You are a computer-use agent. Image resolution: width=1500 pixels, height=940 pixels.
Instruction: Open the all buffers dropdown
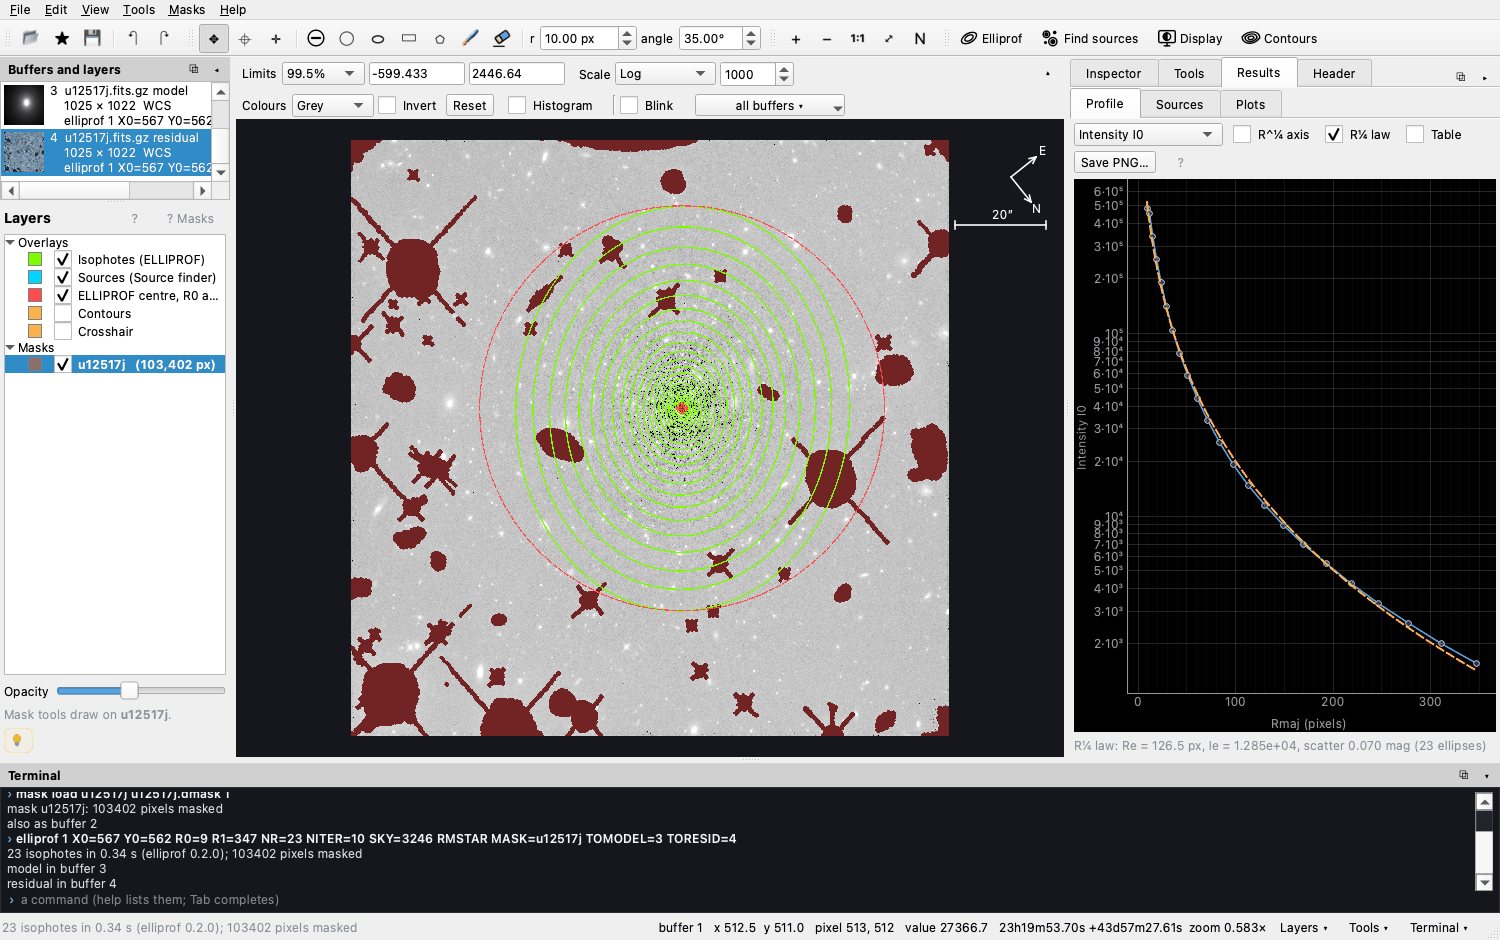pyautogui.click(x=770, y=105)
